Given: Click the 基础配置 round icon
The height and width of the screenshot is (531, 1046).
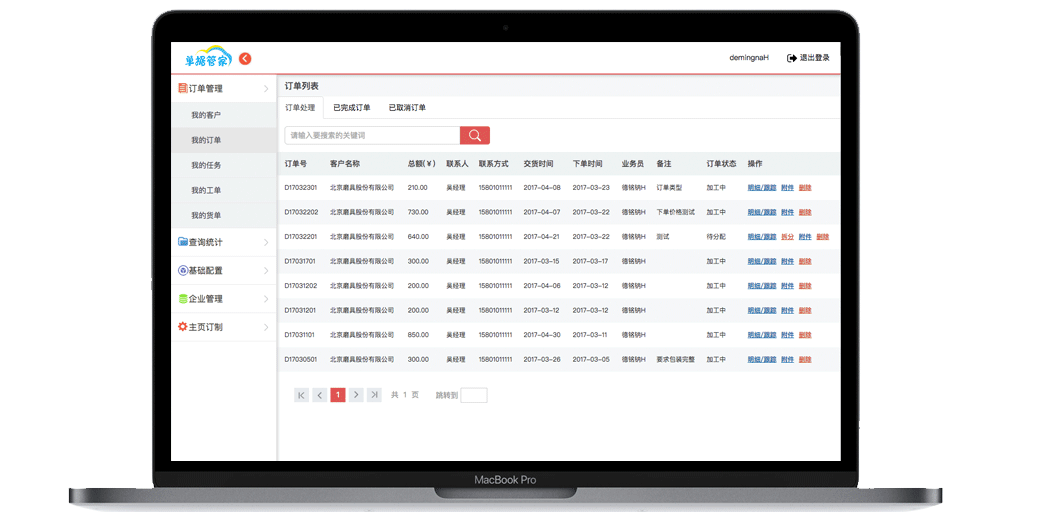Looking at the screenshot, I should tap(183, 270).
